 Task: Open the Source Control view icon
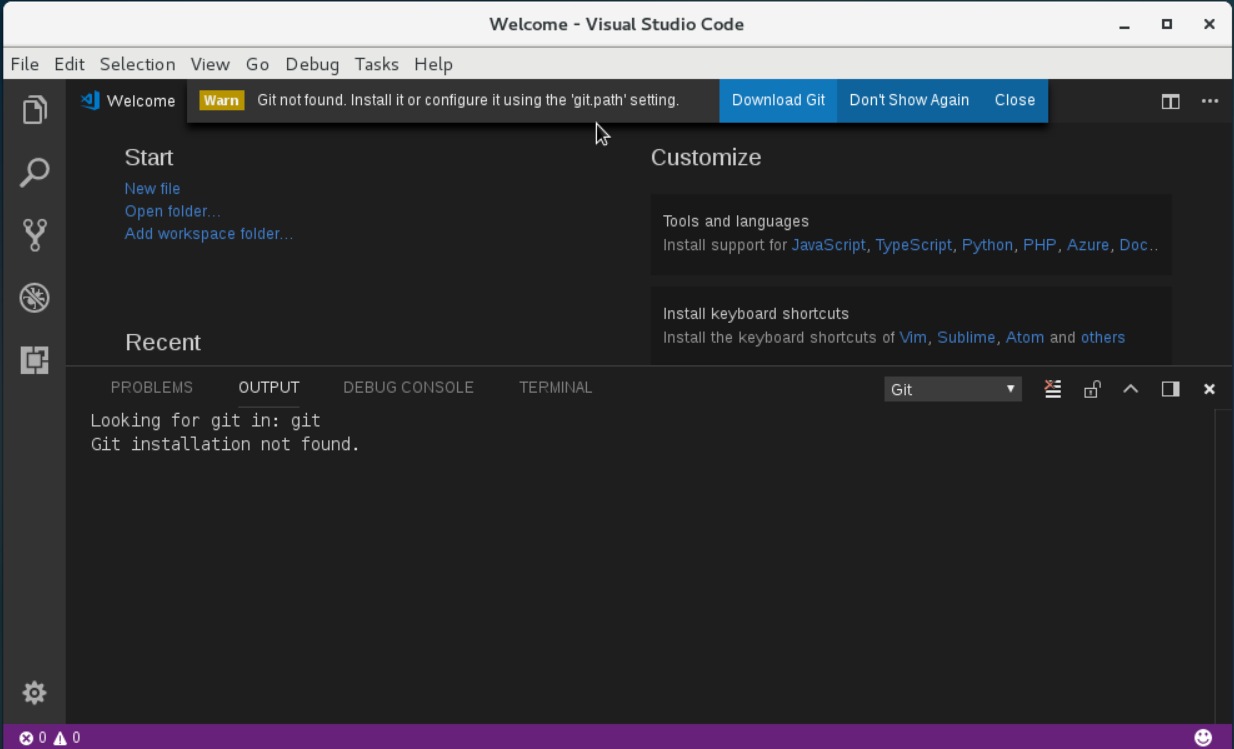point(34,235)
